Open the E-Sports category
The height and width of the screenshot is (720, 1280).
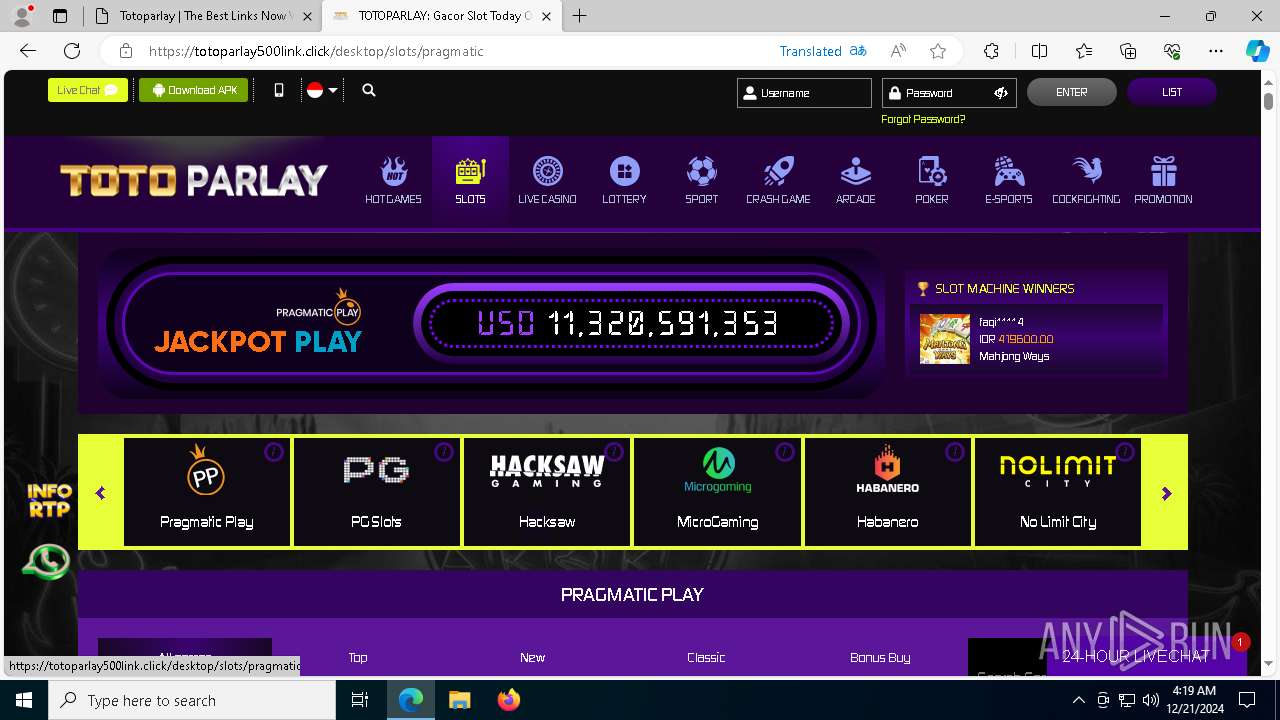[1008, 181]
